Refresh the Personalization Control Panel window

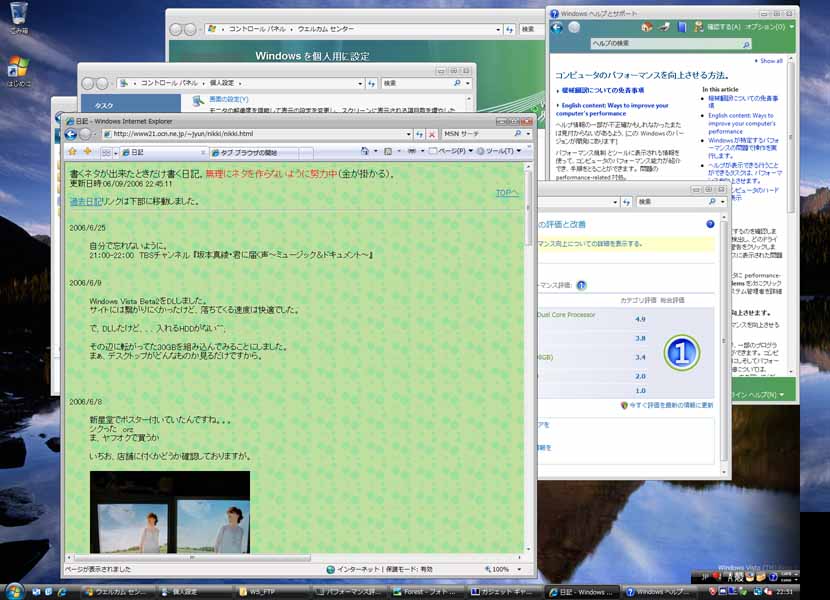(372, 83)
